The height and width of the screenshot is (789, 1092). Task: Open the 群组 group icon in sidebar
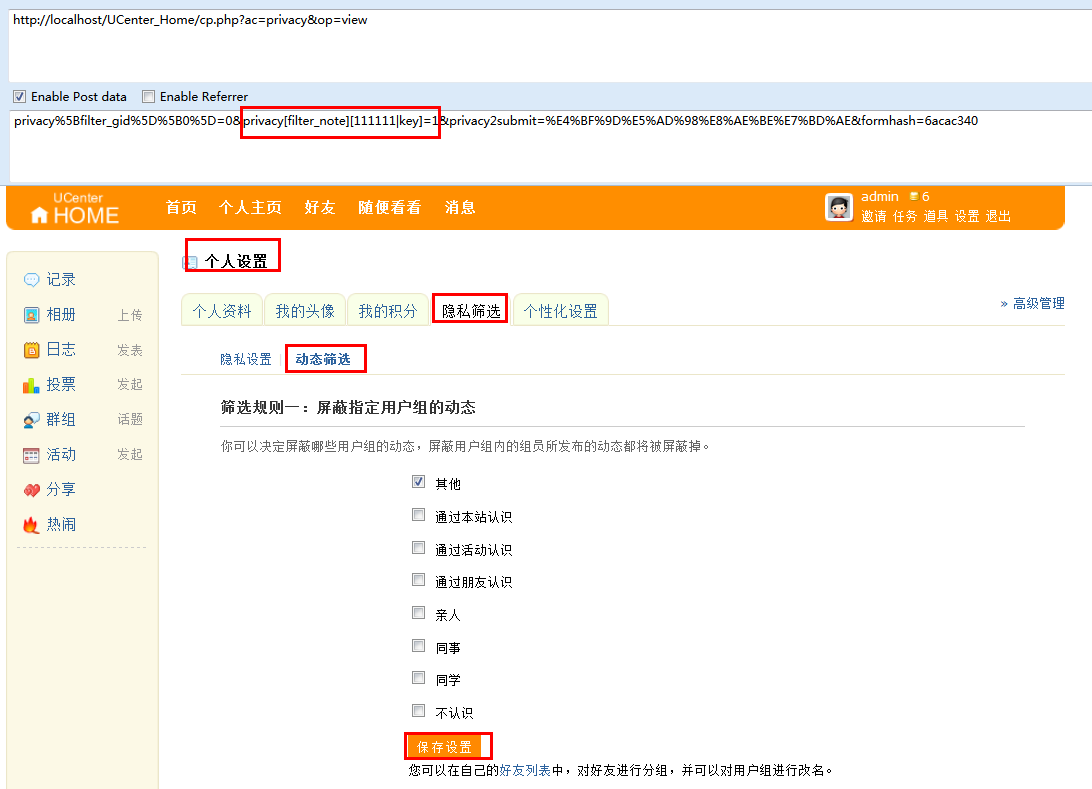coord(31,420)
